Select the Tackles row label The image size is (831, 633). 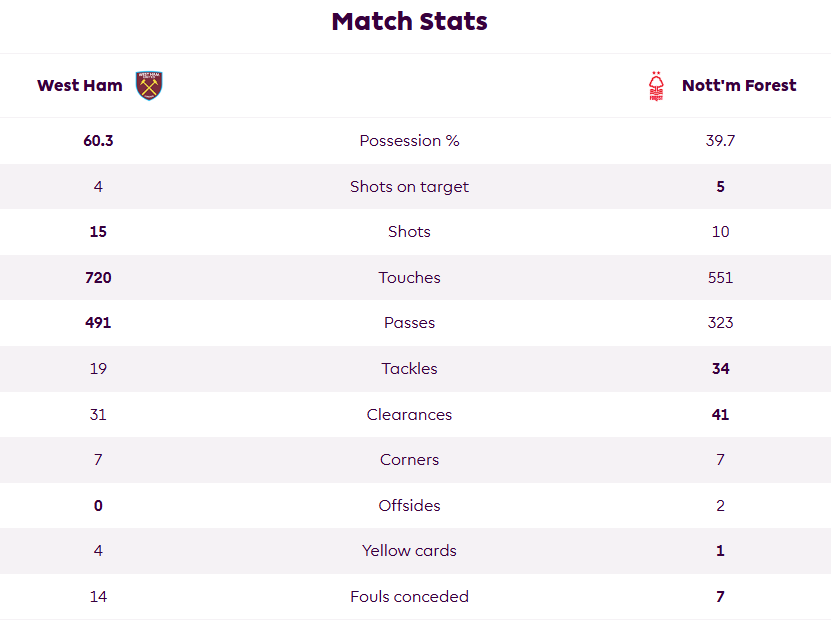pyautogui.click(x=409, y=368)
